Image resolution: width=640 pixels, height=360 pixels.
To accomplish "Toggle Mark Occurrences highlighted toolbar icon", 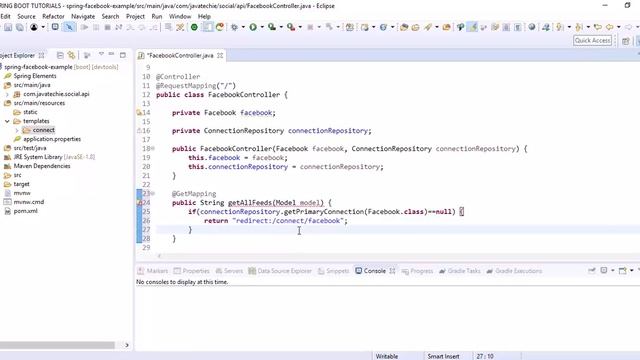I will point(472,27).
